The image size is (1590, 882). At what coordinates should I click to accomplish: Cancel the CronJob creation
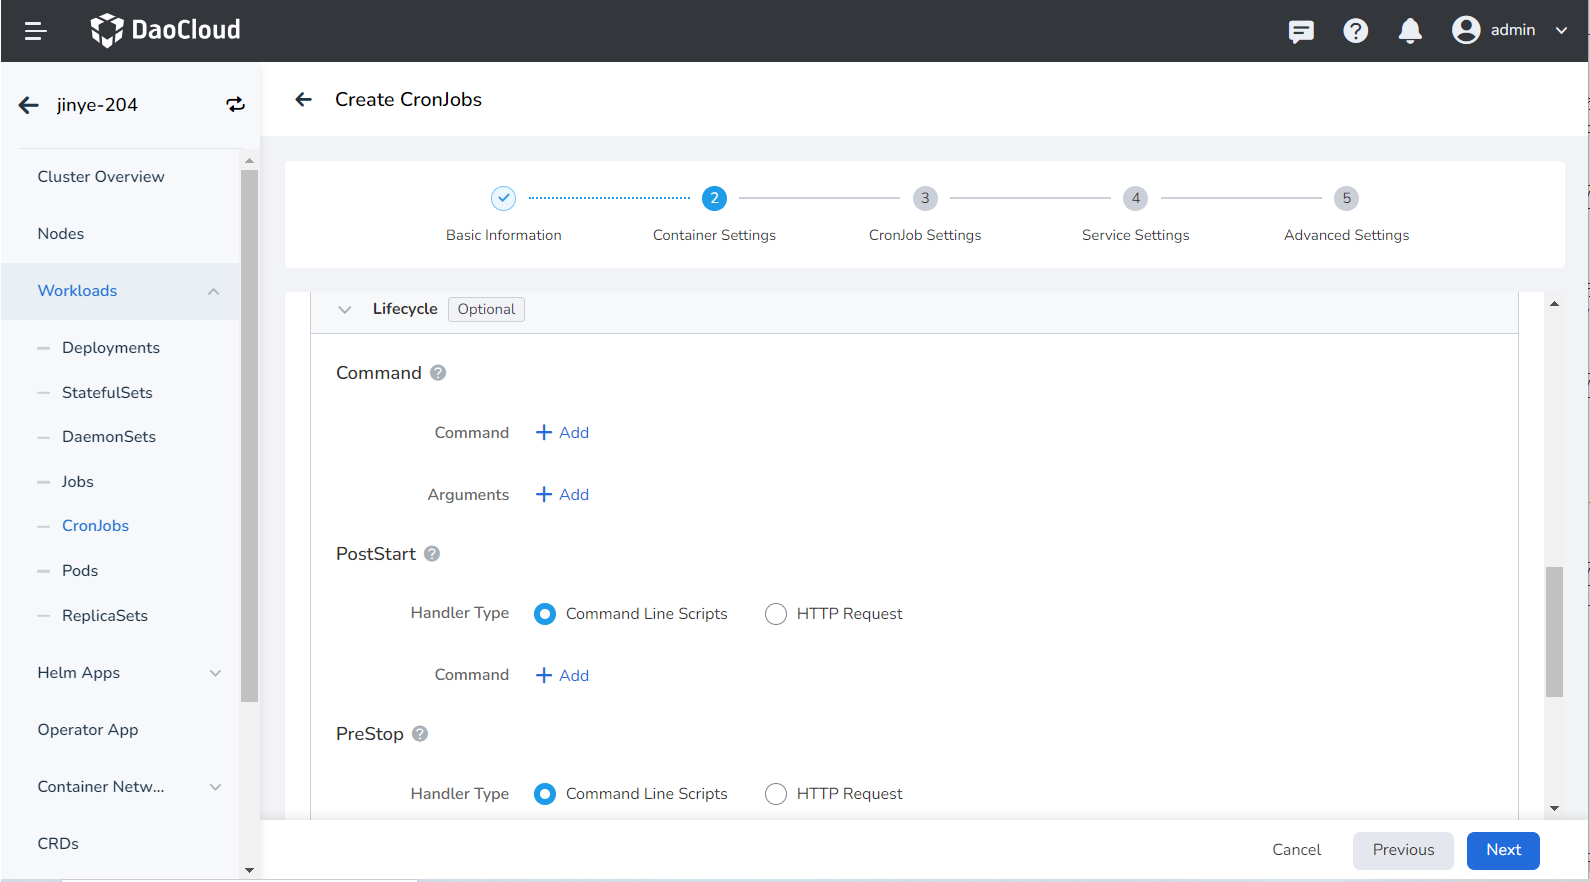pos(1296,850)
